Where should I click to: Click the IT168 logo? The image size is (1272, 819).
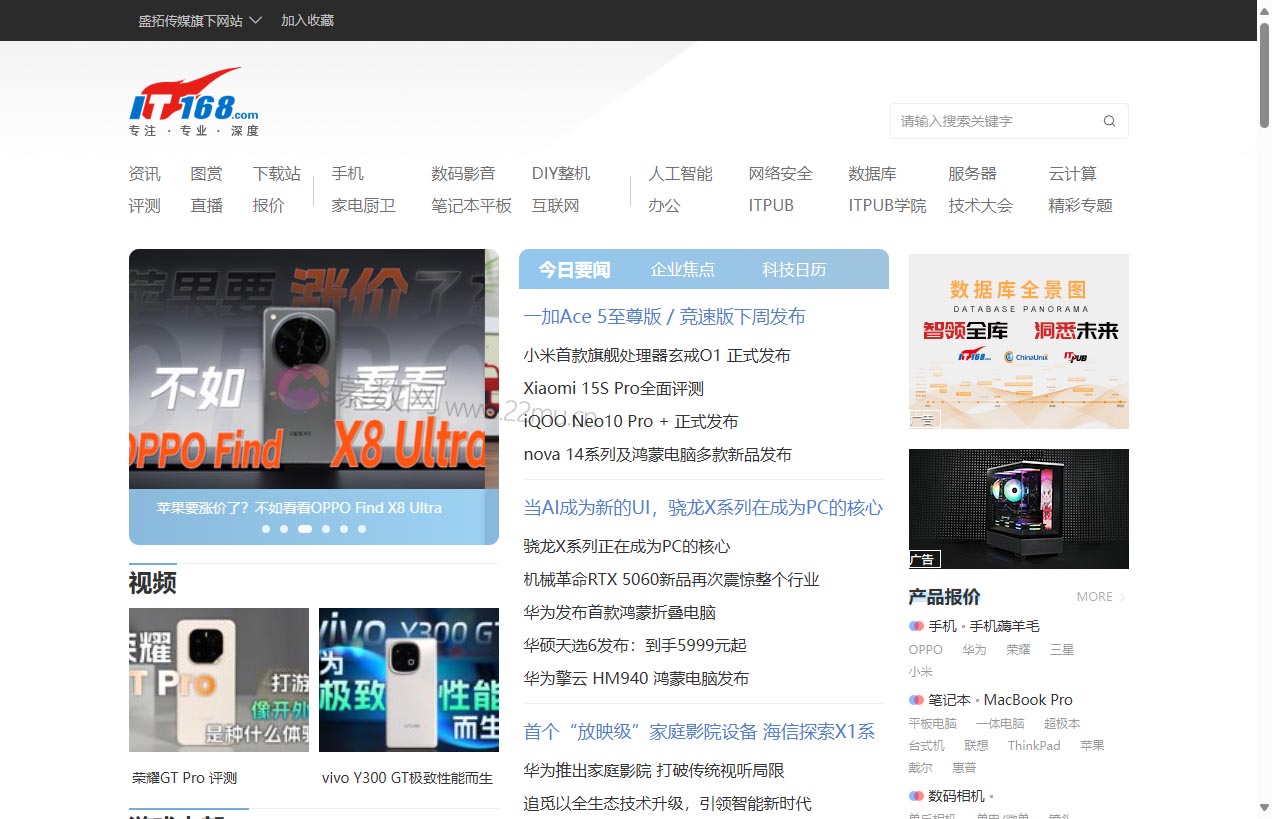pyautogui.click(x=194, y=101)
